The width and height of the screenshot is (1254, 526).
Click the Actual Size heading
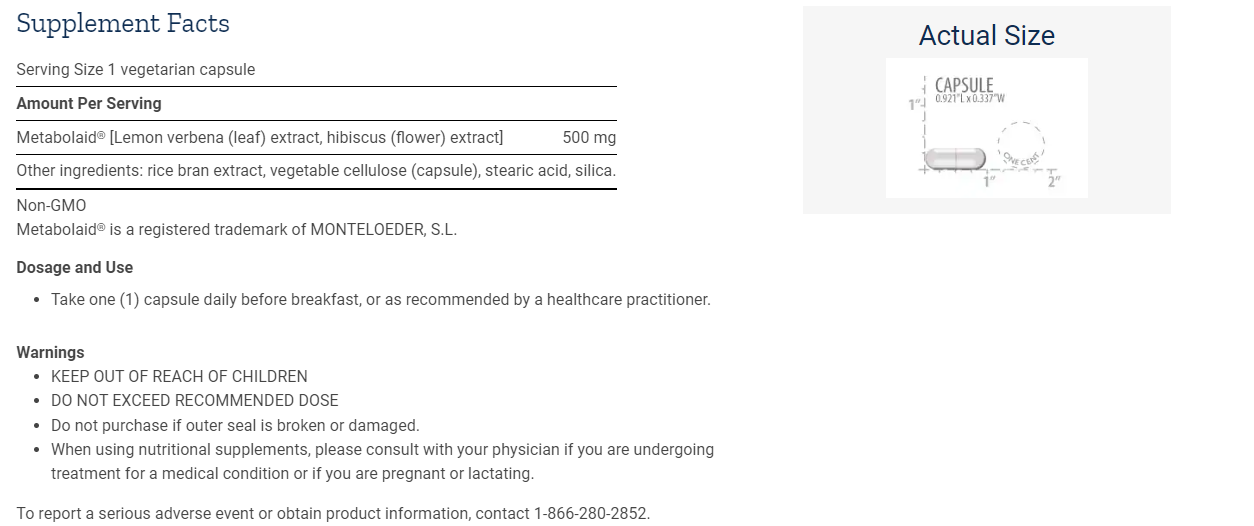(x=987, y=36)
